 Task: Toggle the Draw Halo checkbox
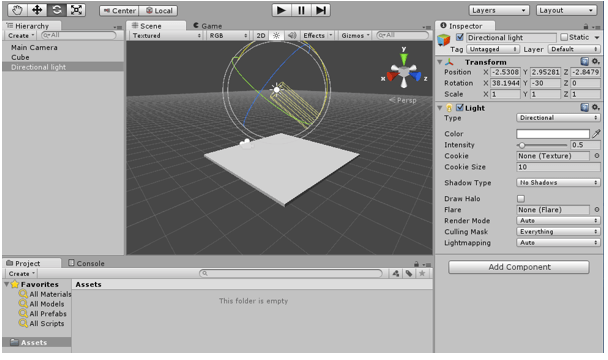pyautogui.click(x=521, y=199)
